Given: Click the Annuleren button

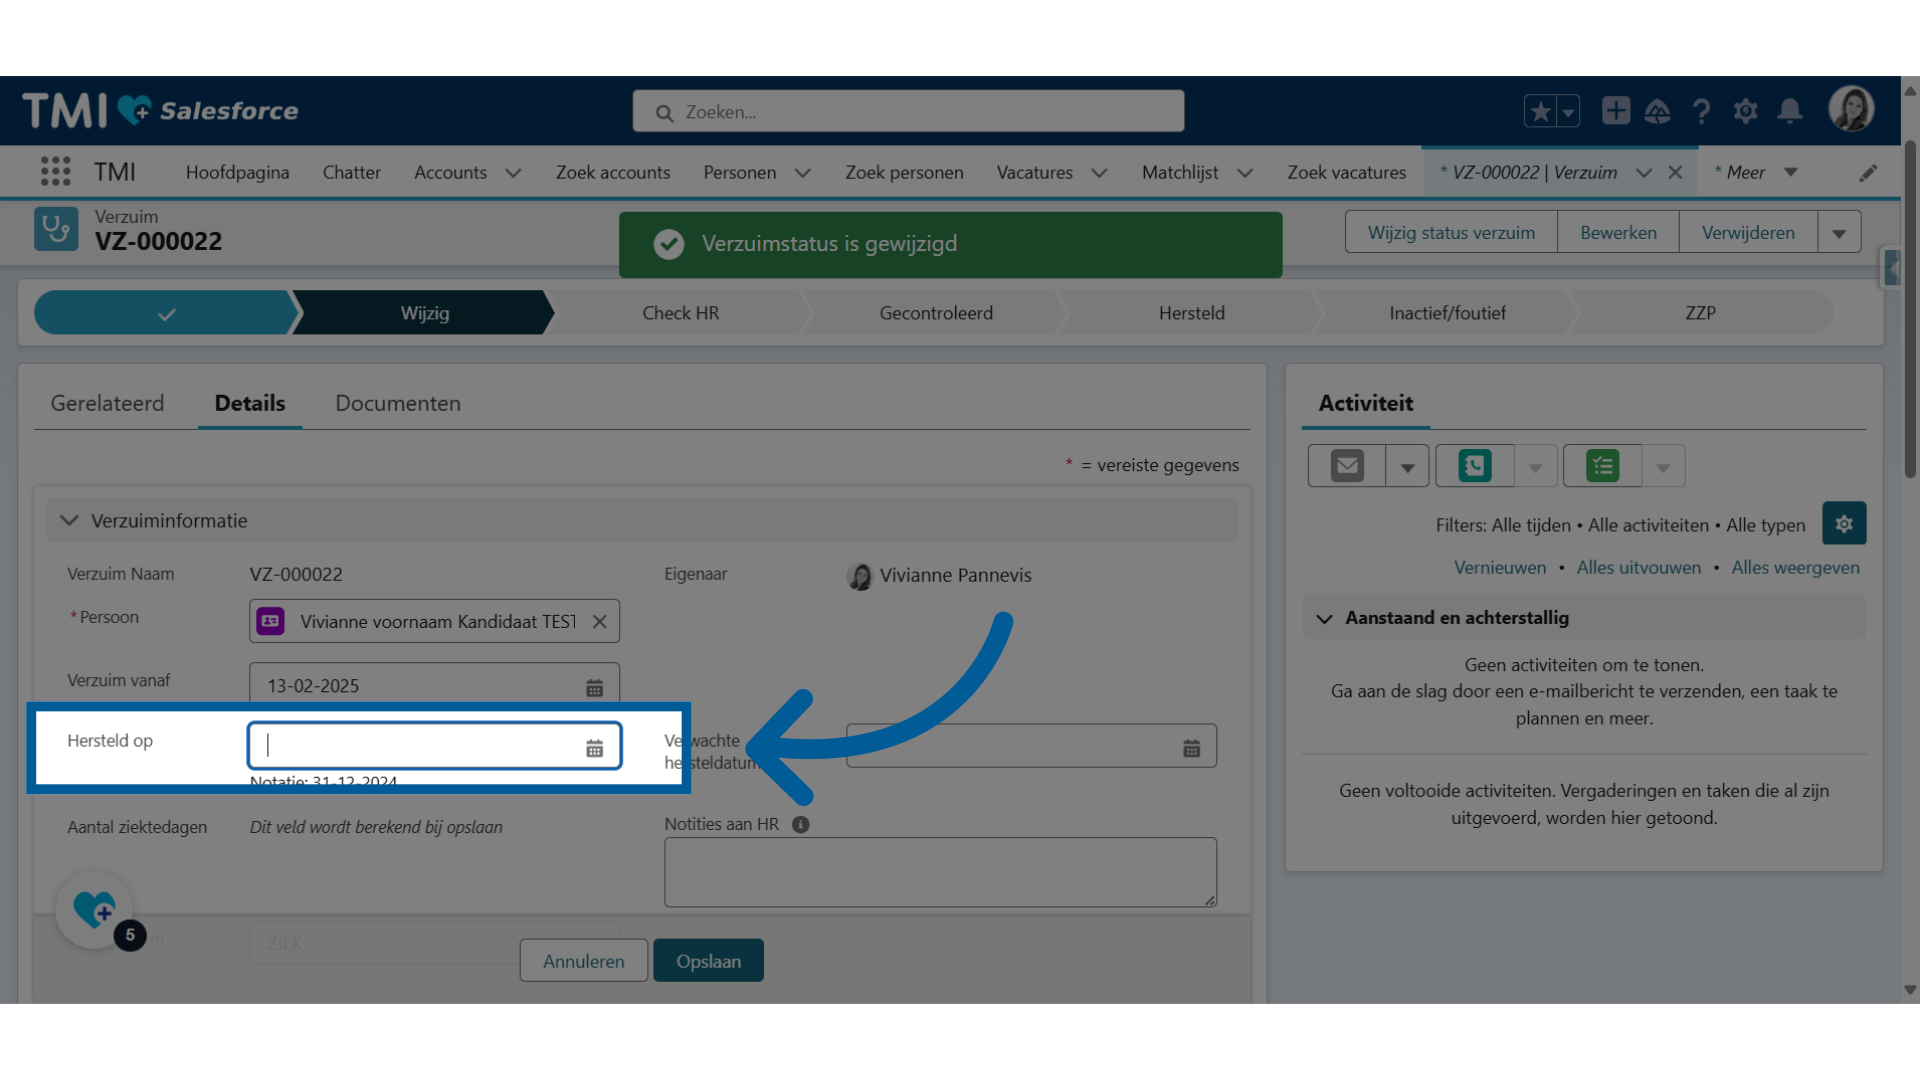Looking at the screenshot, I should [x=584, y=960].
